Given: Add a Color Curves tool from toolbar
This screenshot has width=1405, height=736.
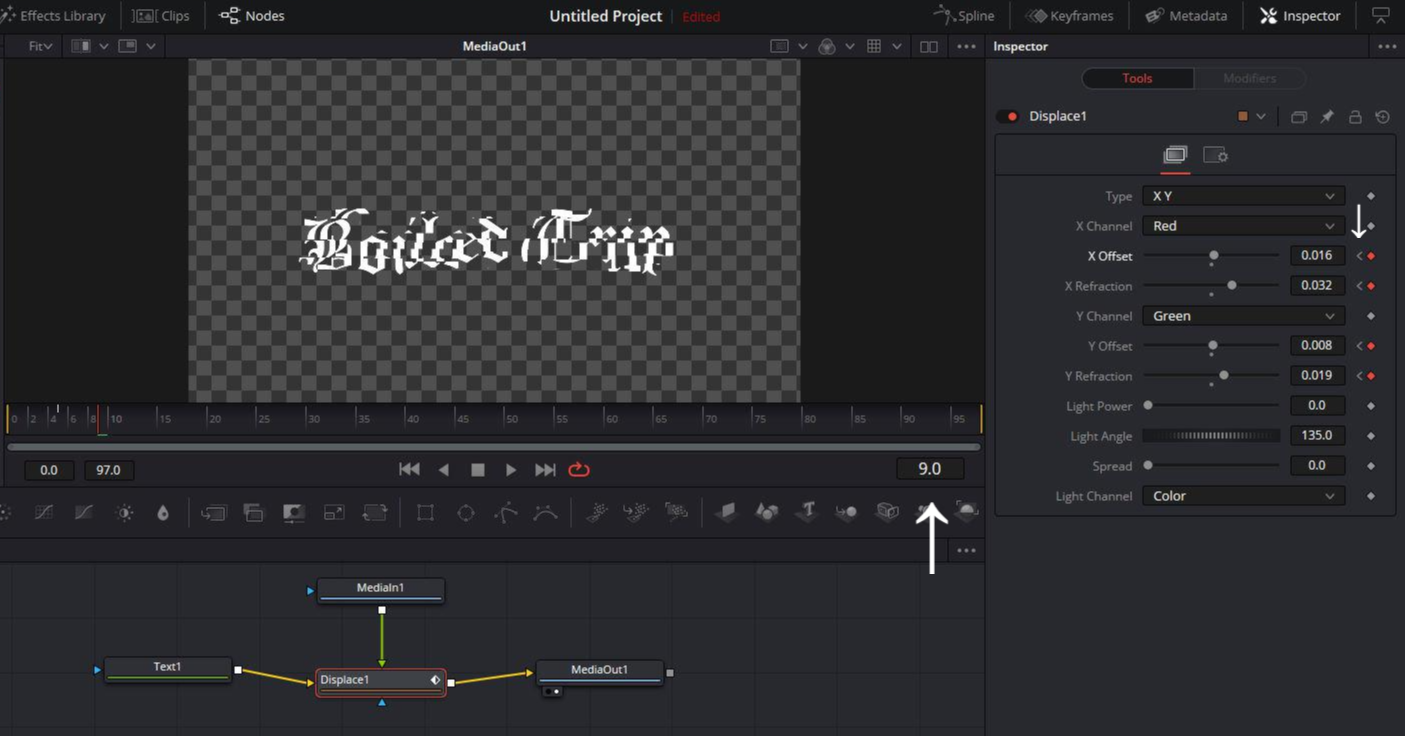Looking at the screenshot, I should tap(44, 512).
